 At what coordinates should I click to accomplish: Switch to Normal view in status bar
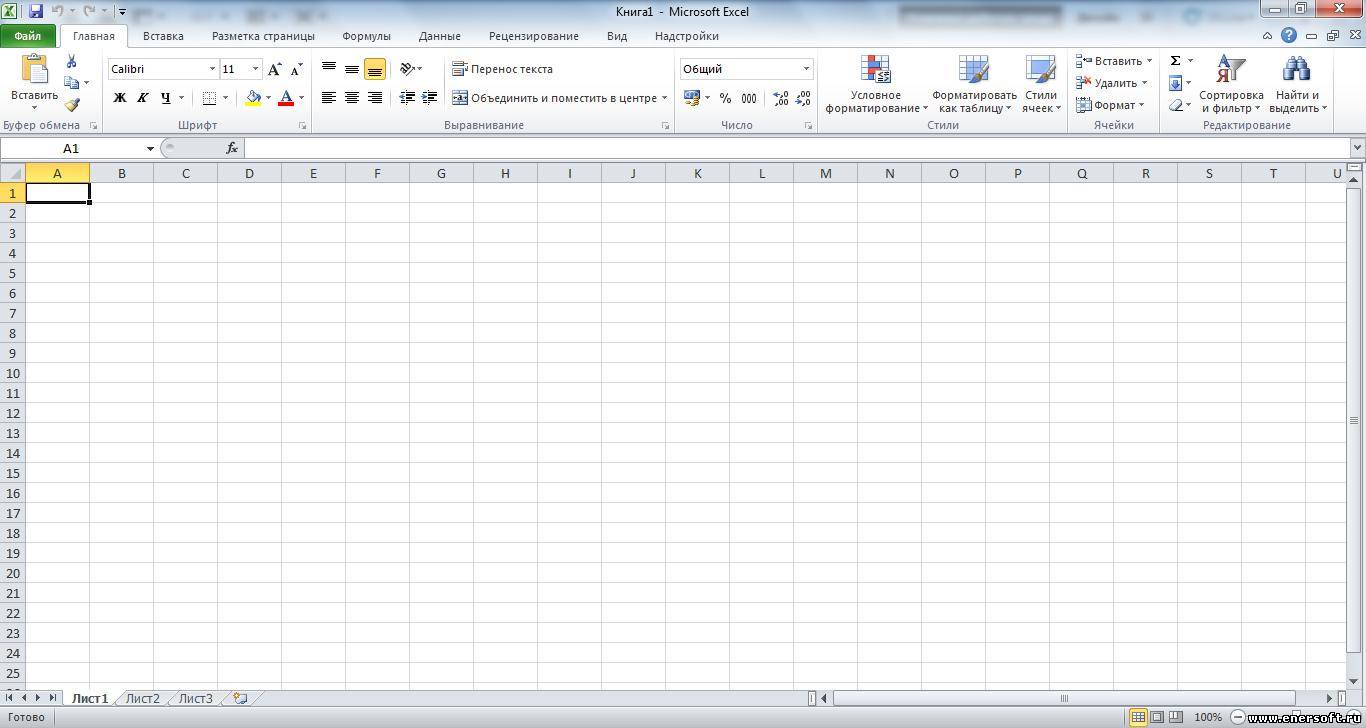1138,717
